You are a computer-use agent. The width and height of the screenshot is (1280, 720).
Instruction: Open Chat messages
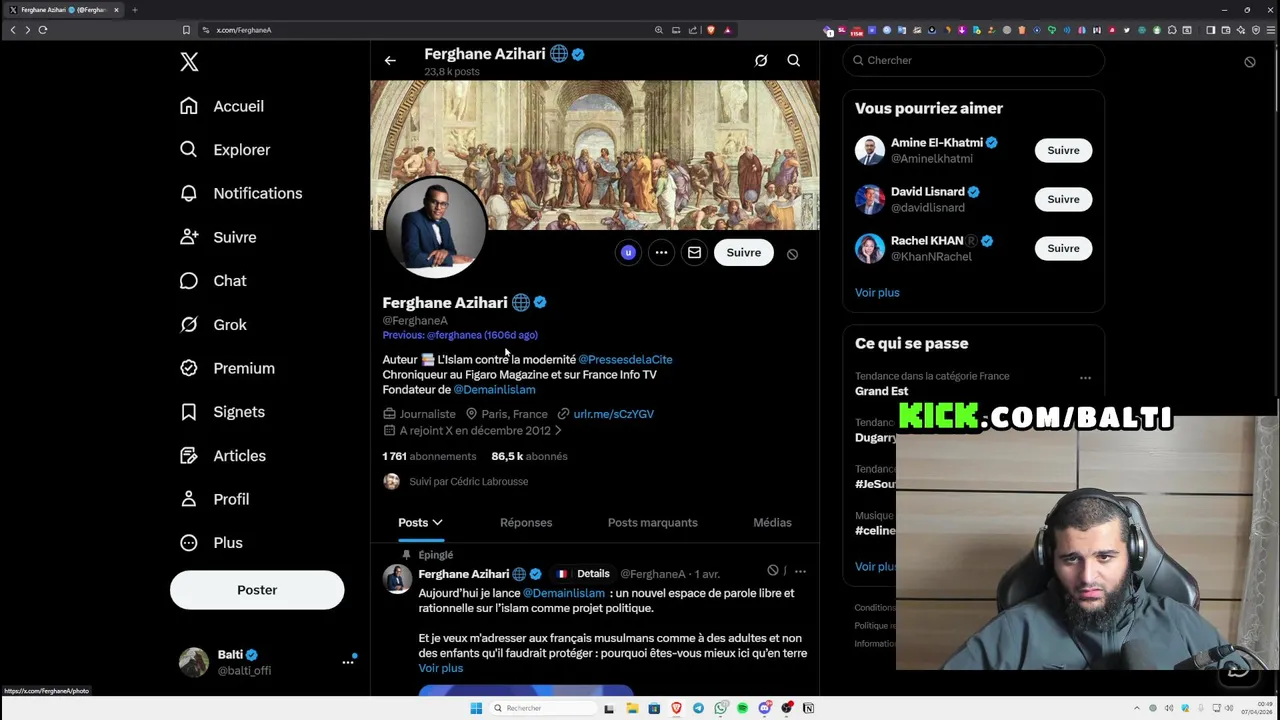click(x=213, y=281)
